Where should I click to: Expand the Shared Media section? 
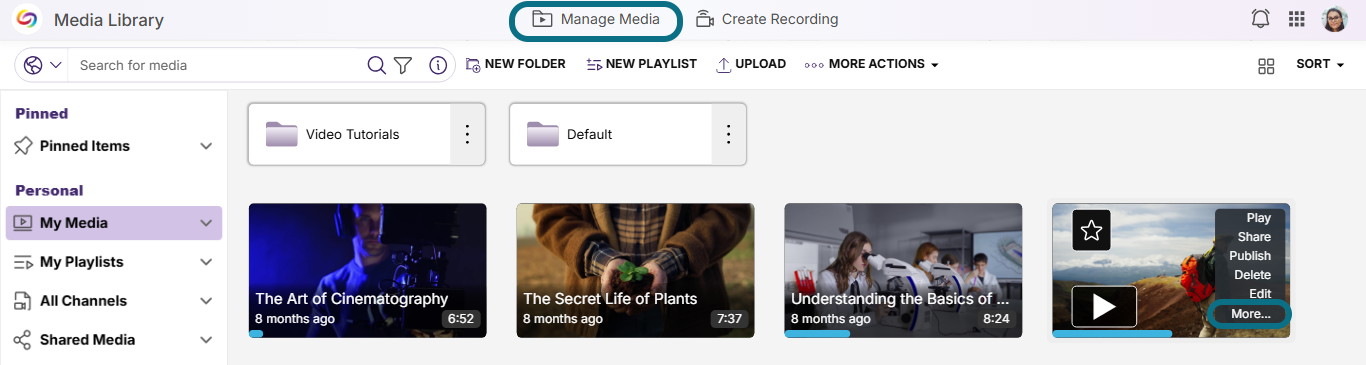(206, 340)
